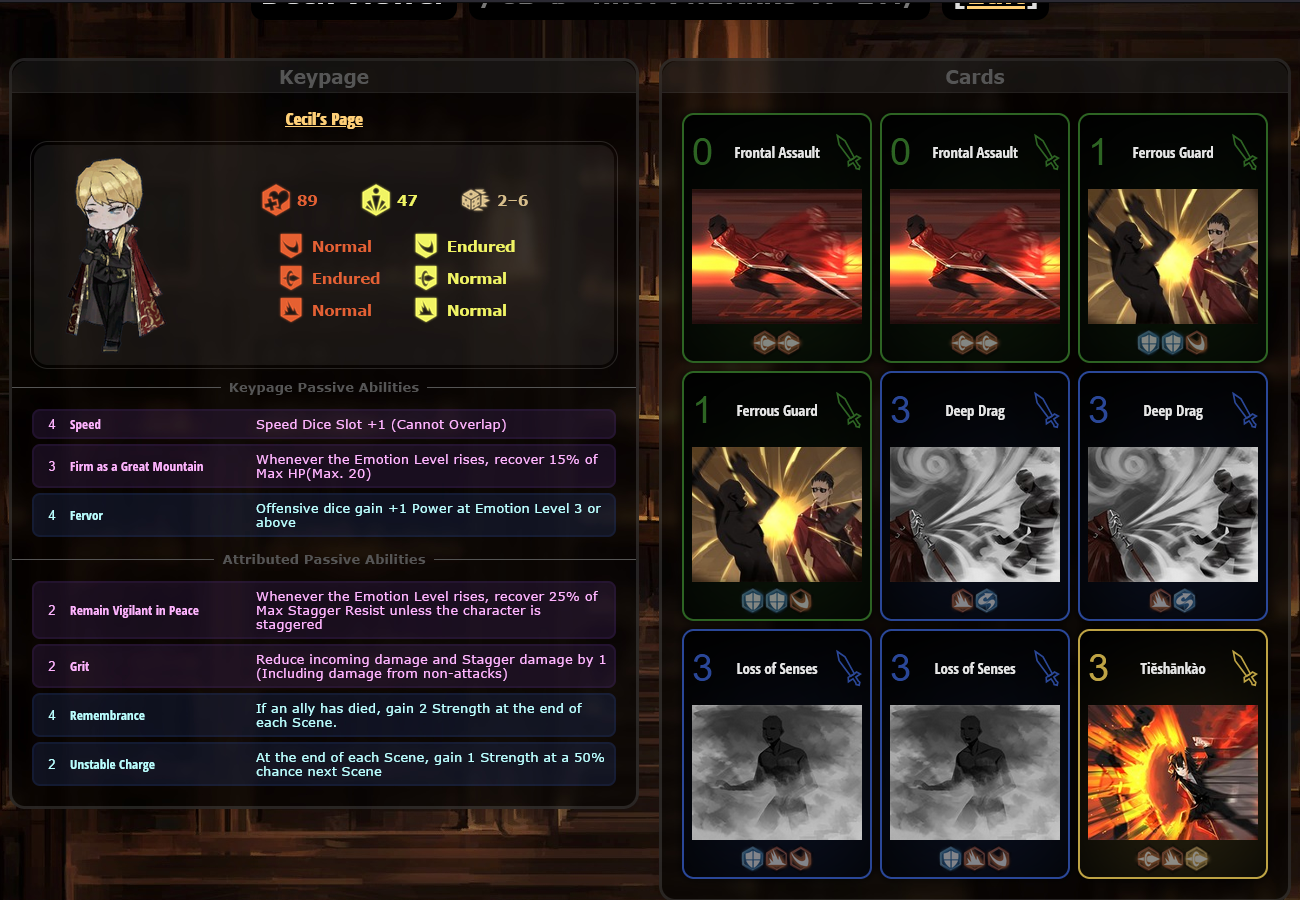Select the Grit attributed passive row
Viewport: 1300px width, 900px height.
click(324, 666)
